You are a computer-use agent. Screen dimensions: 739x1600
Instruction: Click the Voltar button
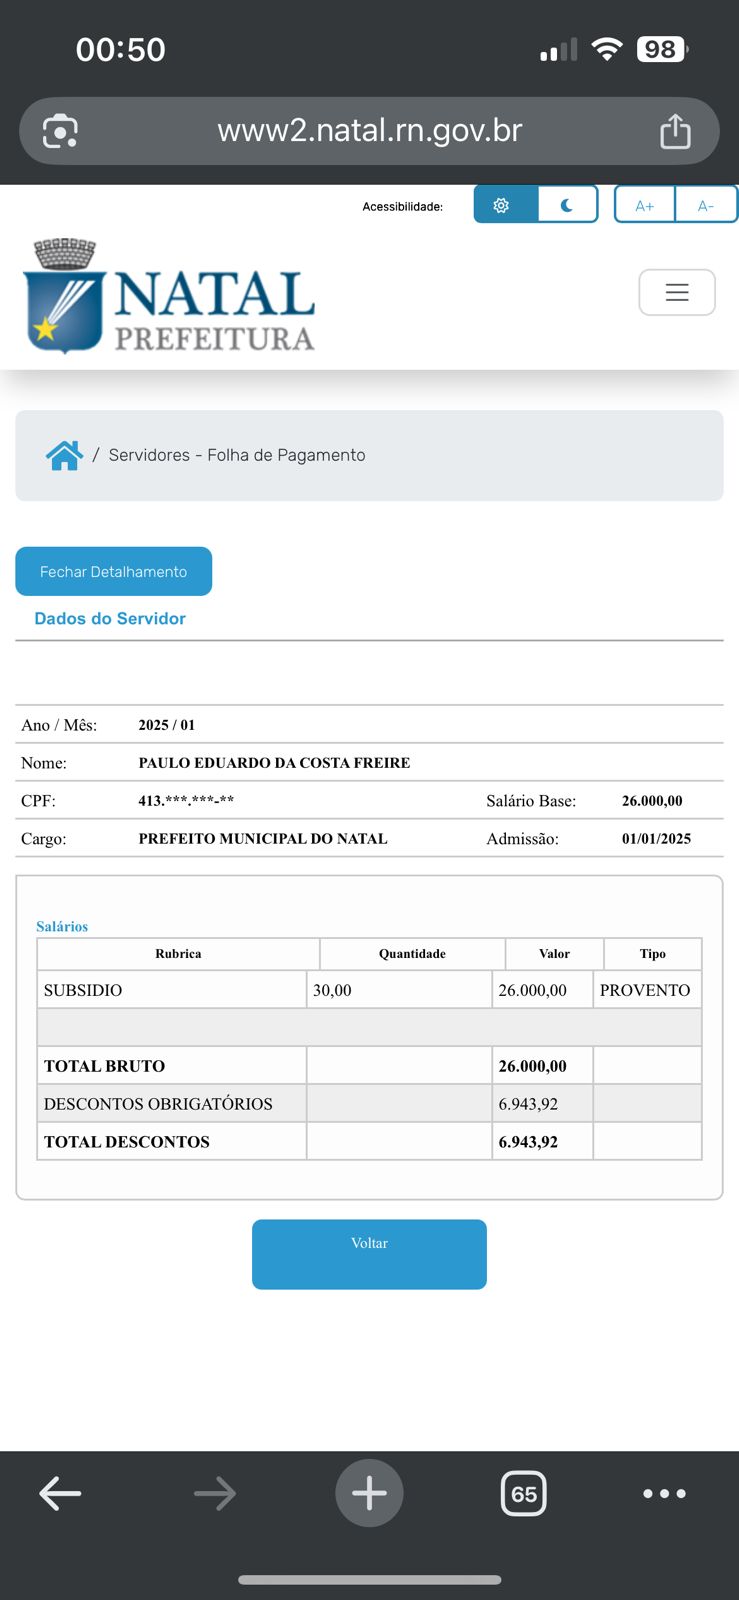coord(369,1253)
